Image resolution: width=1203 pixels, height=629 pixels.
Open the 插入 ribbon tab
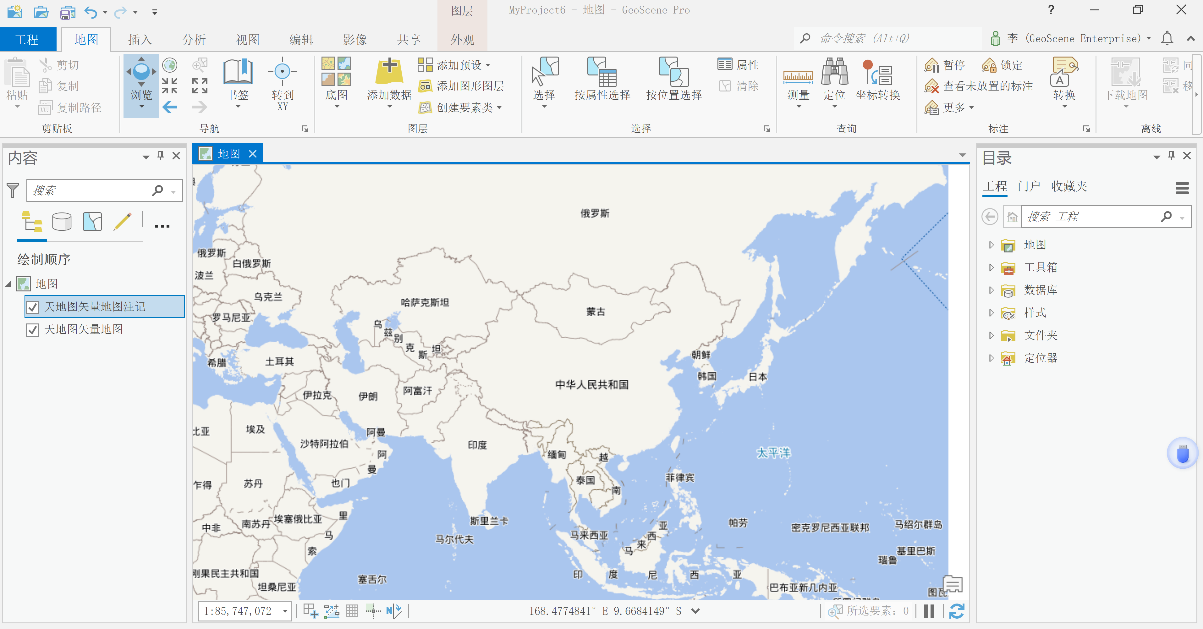click(x=141, y=40)
